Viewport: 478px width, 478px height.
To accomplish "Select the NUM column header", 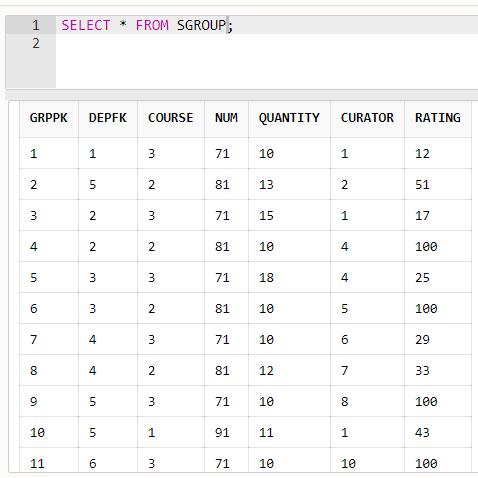I will (226, 118).
